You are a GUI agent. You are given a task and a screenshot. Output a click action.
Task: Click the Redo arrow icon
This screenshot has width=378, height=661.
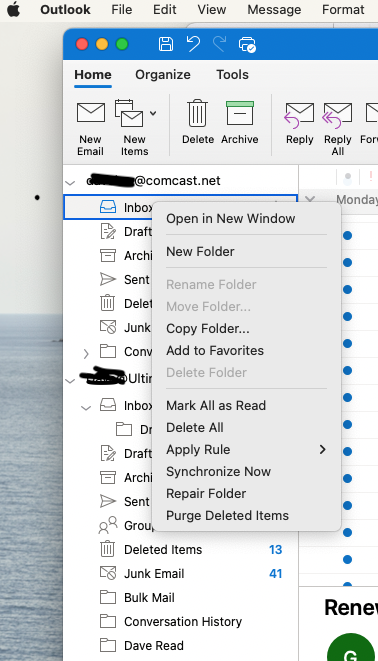click(x=220, y=44)
